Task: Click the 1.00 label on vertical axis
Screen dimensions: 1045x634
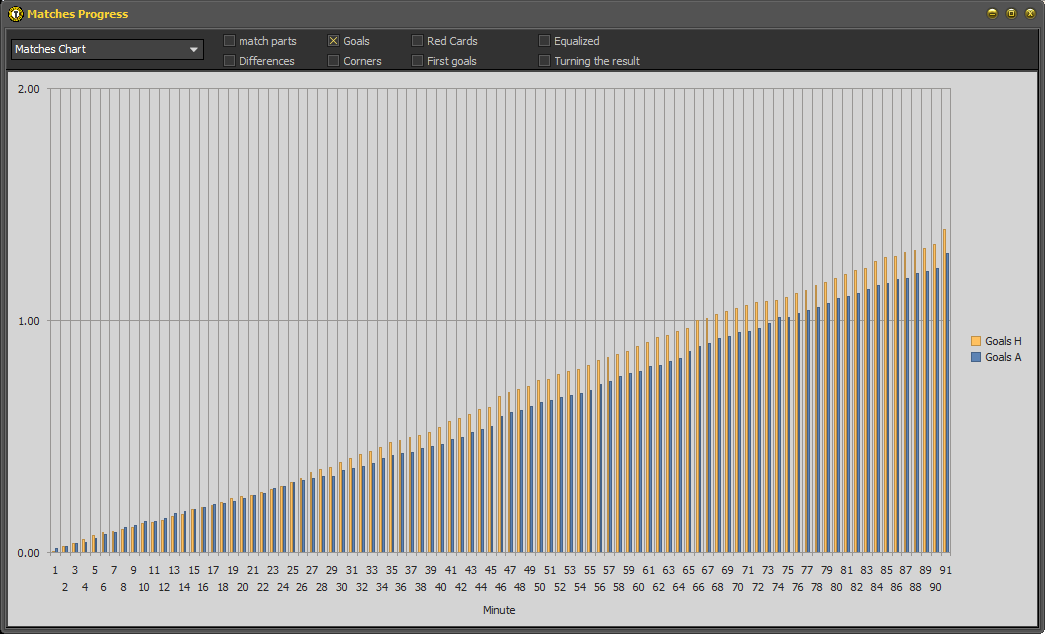Action: pos(28,321)
